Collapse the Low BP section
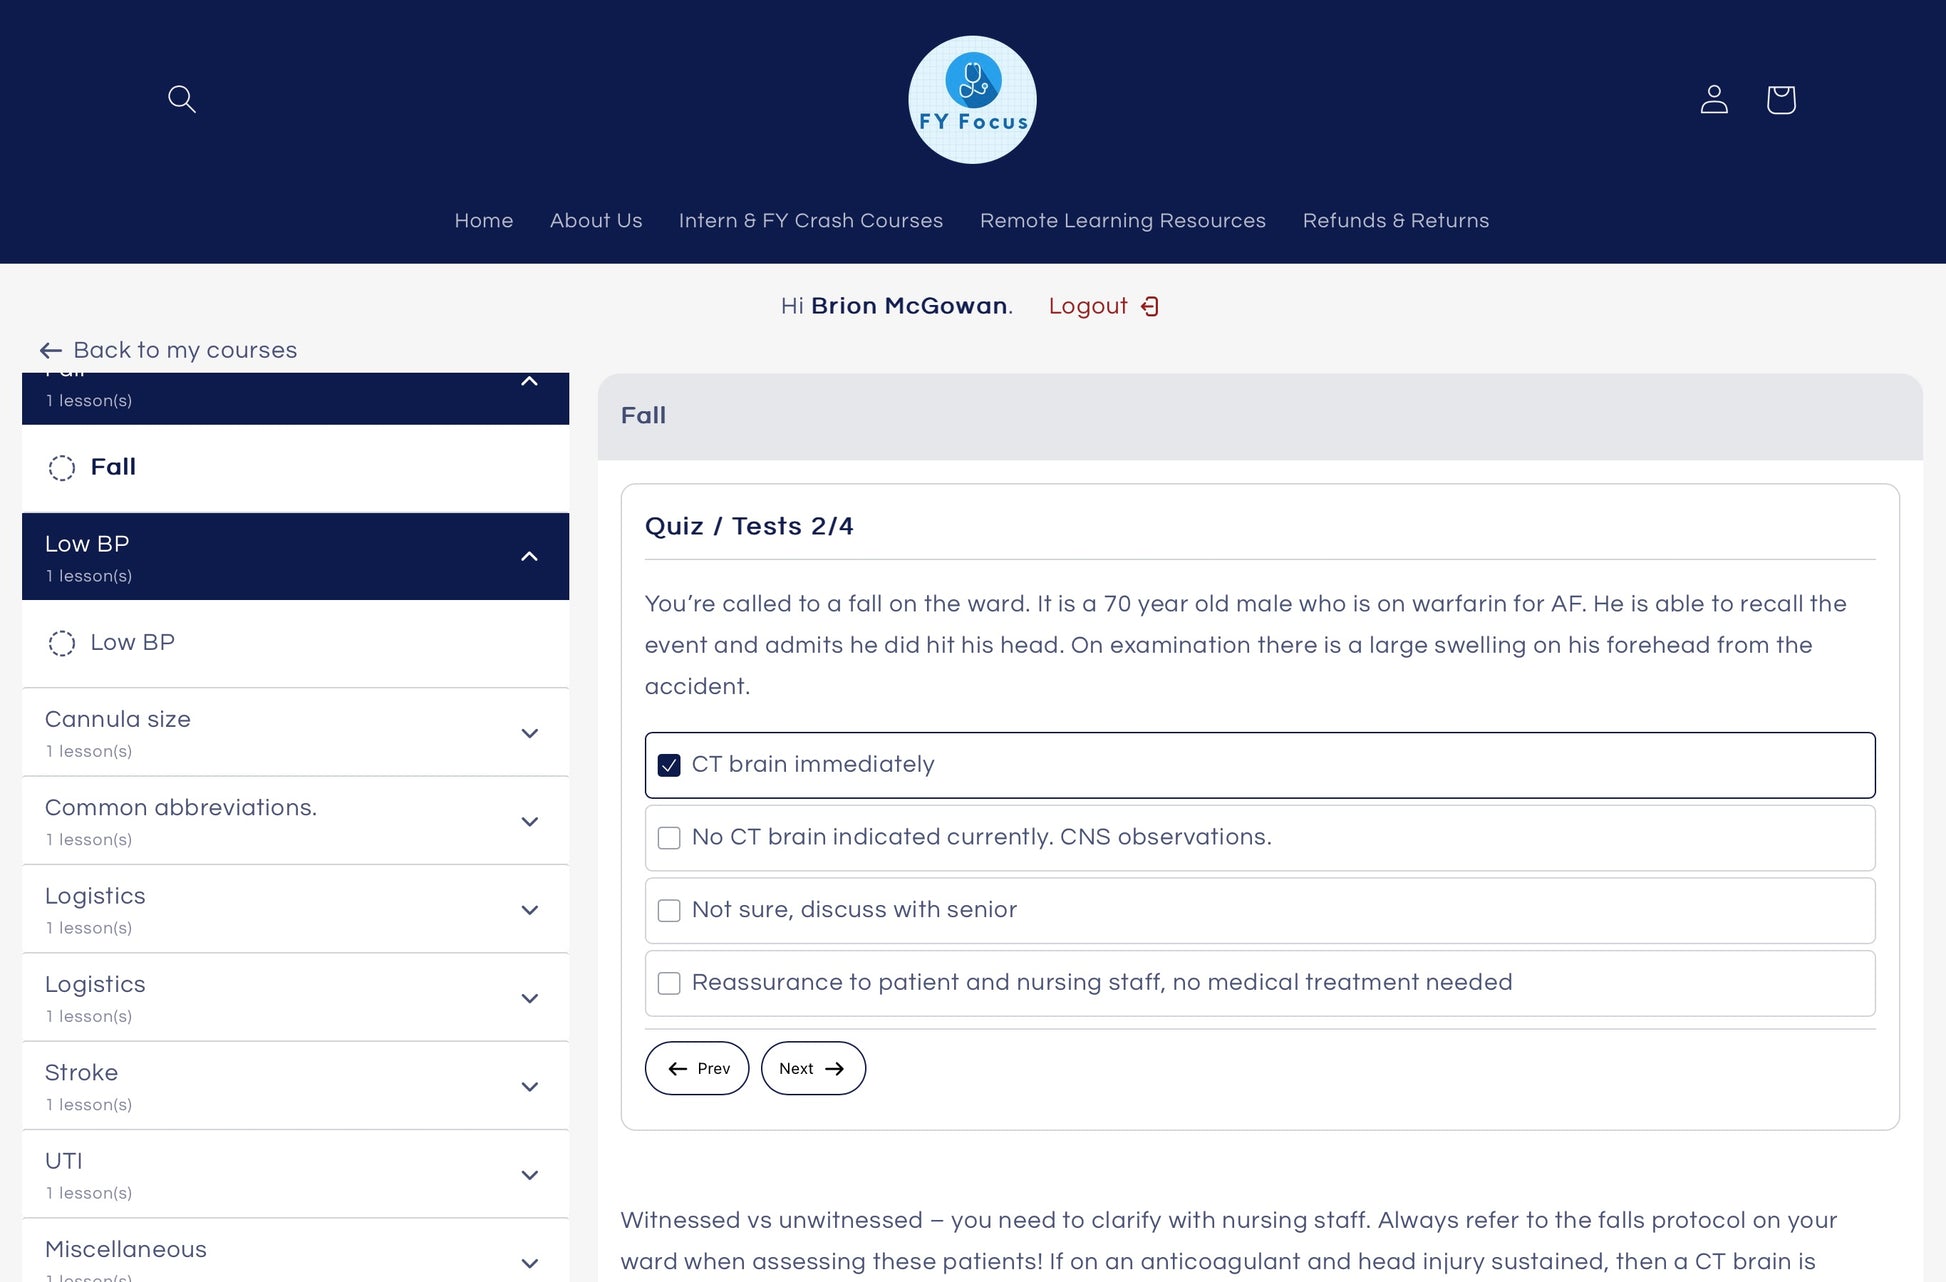The height and width of the screenshot is (1282, 1946). pos(529,556)
